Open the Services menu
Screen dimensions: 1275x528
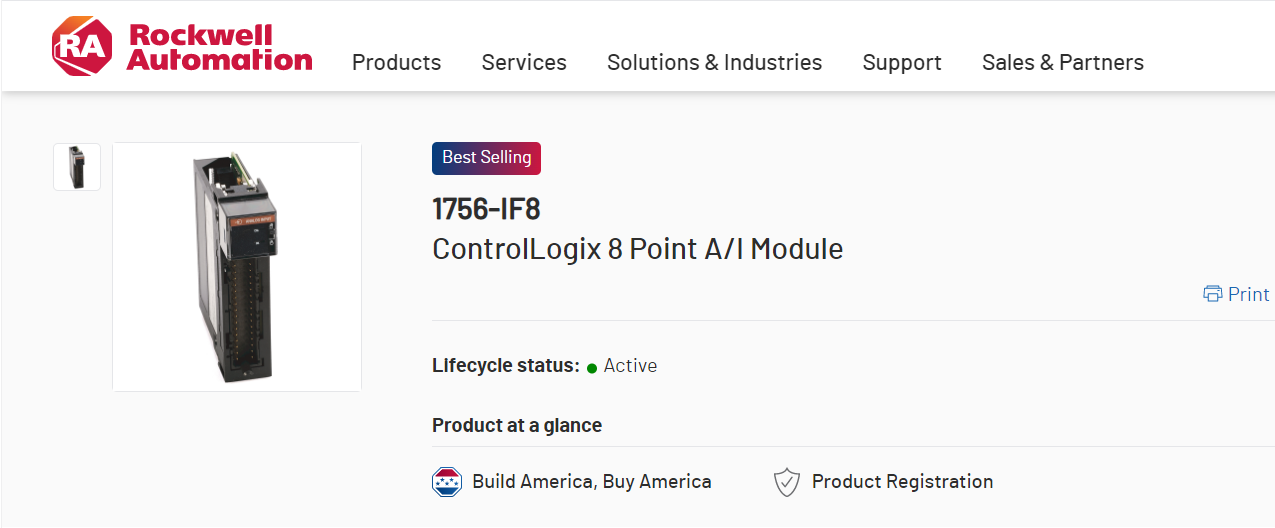(524, 62)
